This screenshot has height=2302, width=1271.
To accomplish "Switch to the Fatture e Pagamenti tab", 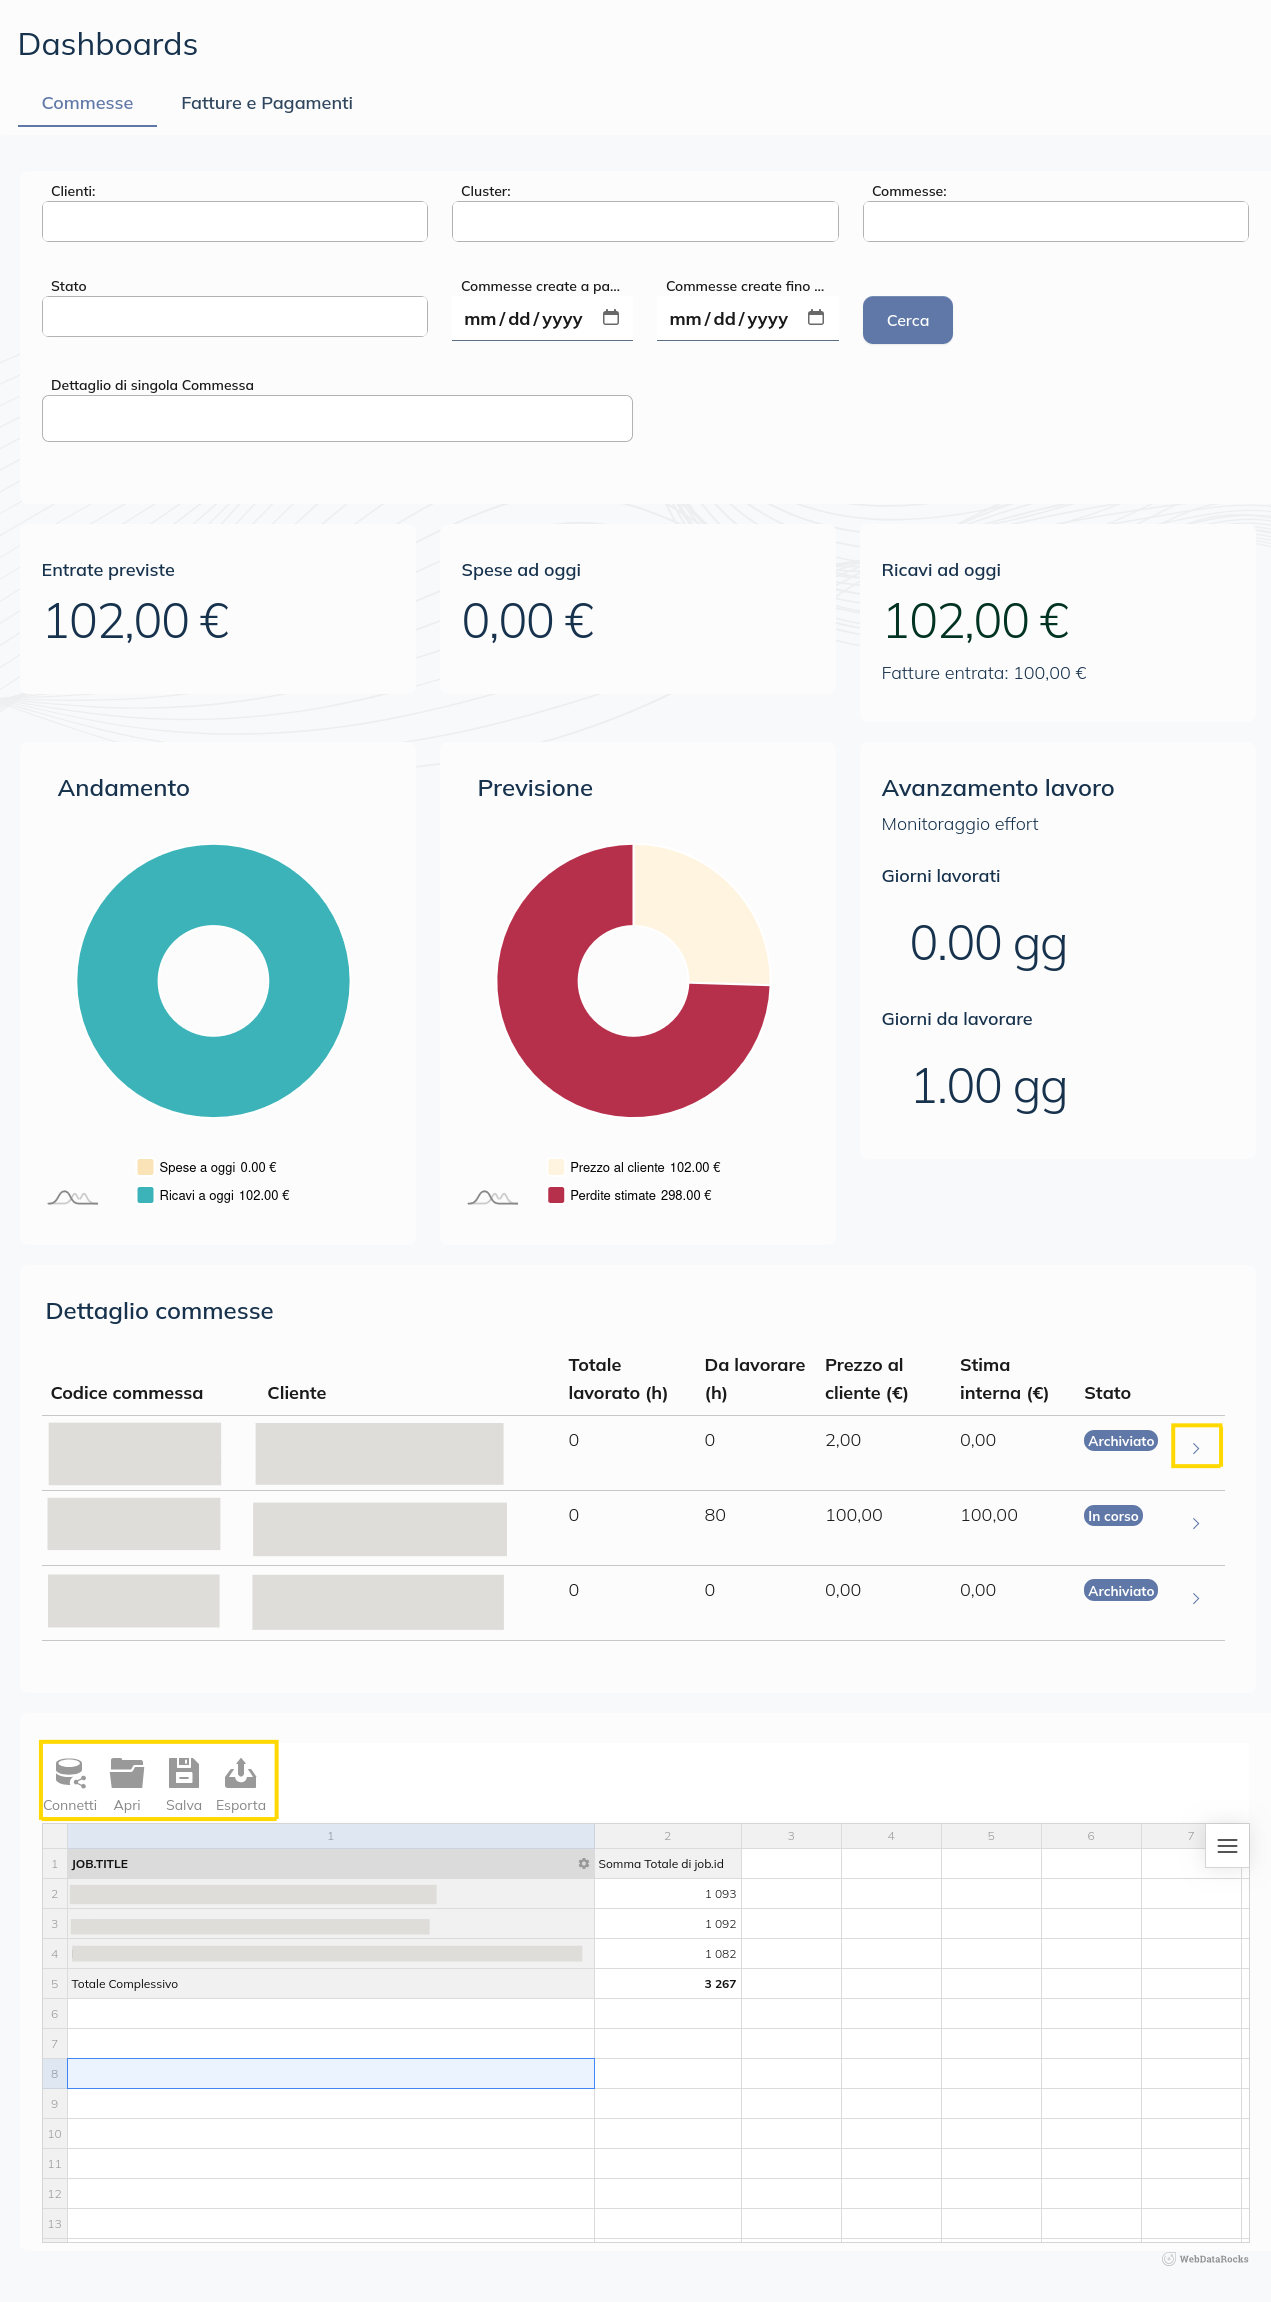I will 267,103.
